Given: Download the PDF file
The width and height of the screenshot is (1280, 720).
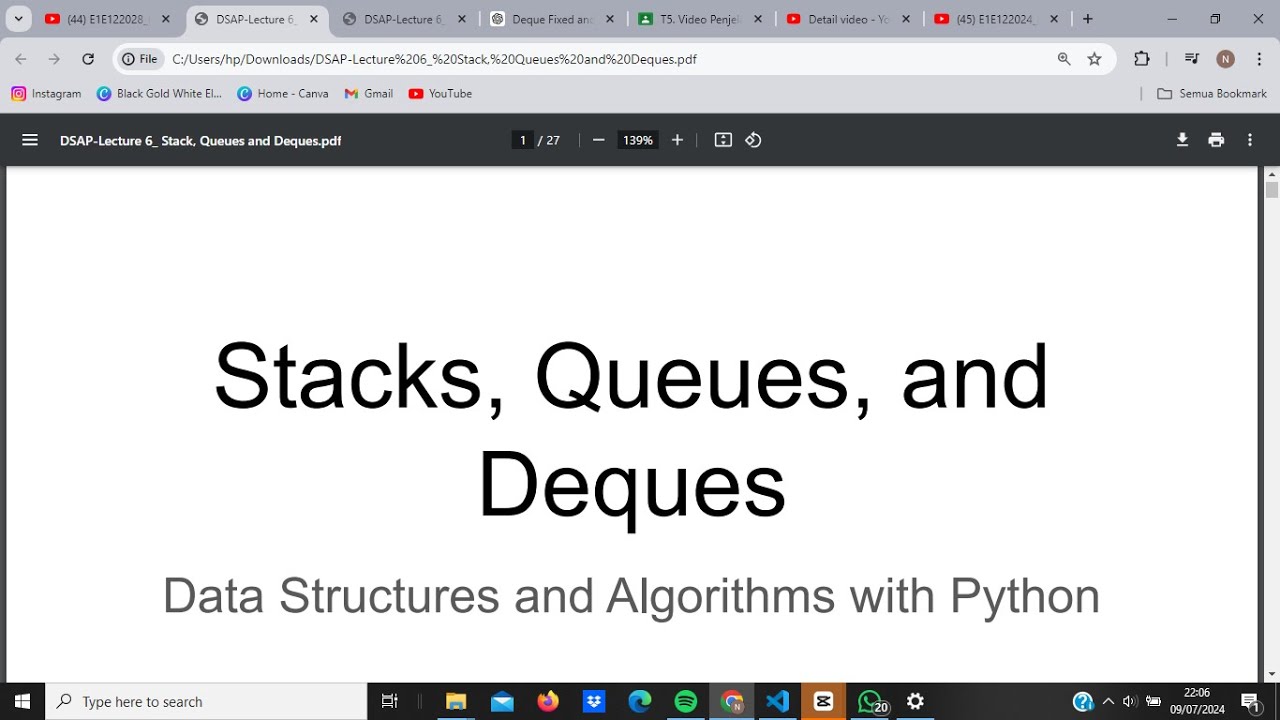Looking at the screenshot, I should 1182,140.
